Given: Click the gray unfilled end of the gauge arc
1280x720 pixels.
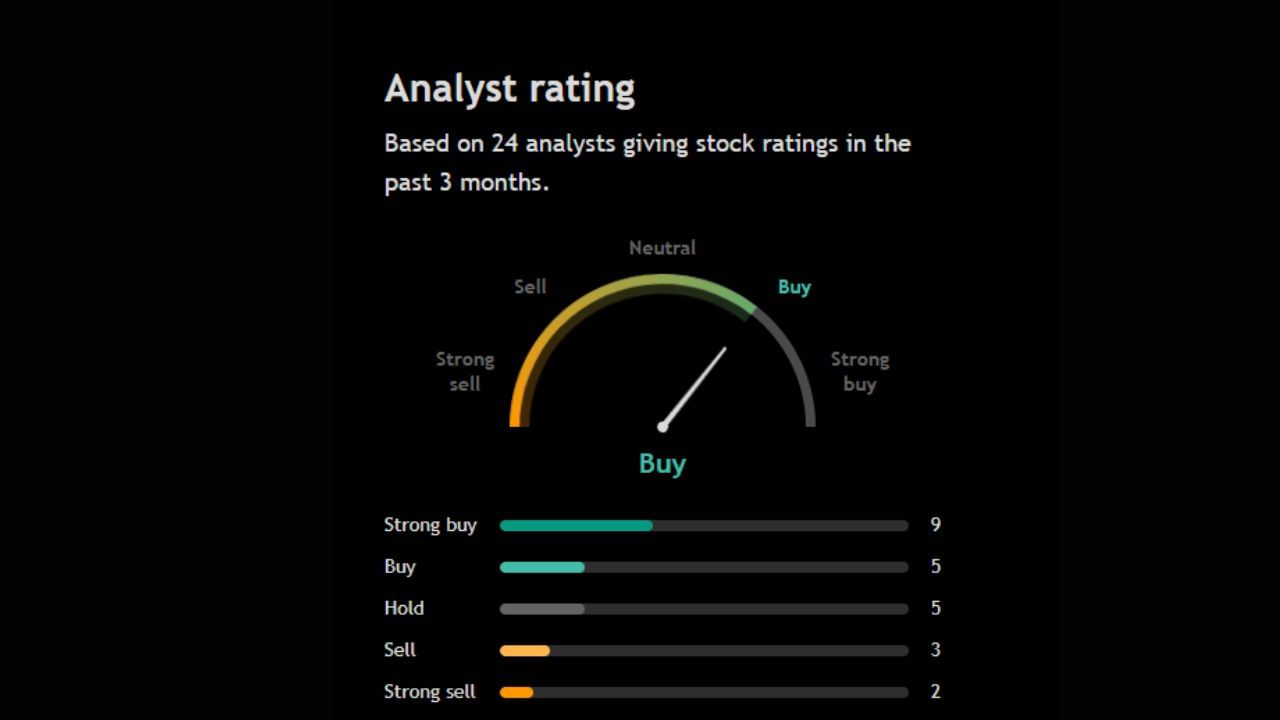Looking at the screenshot, I should (798, 370).
